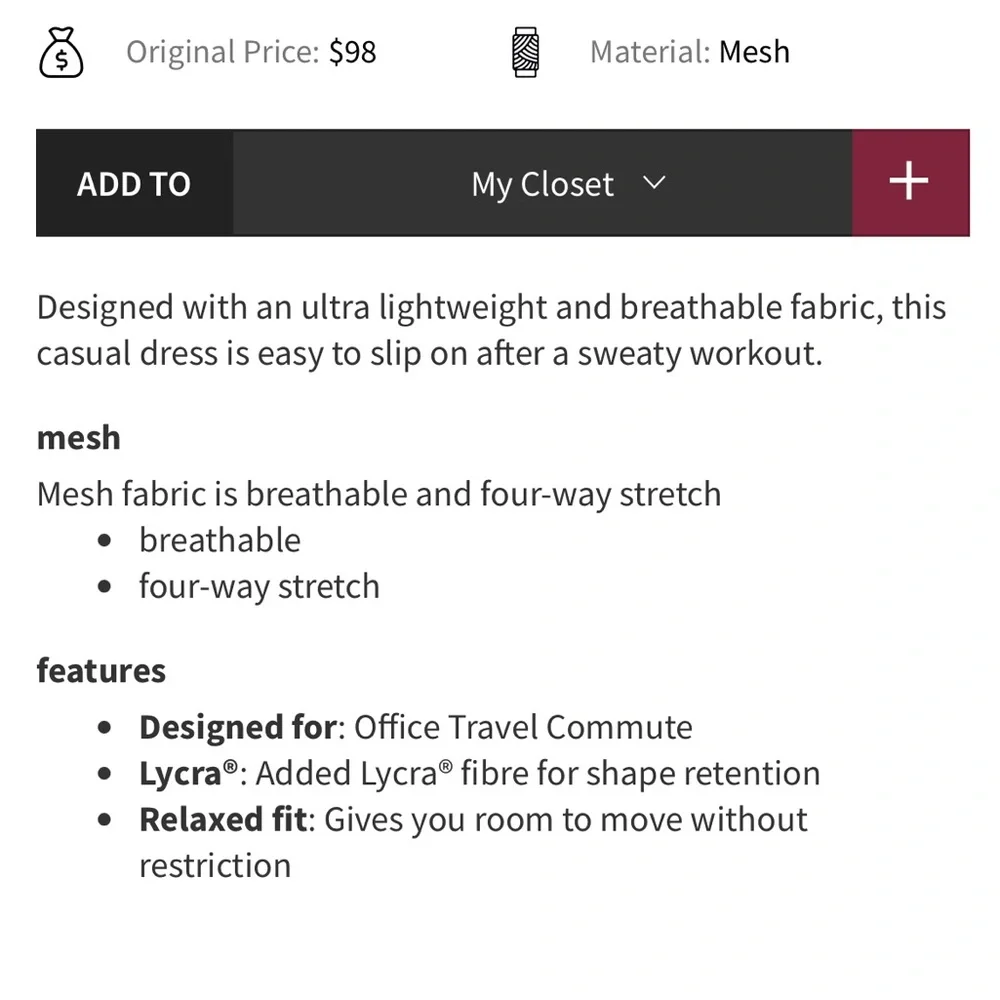Click the mesh section heading

click(78, 438)
